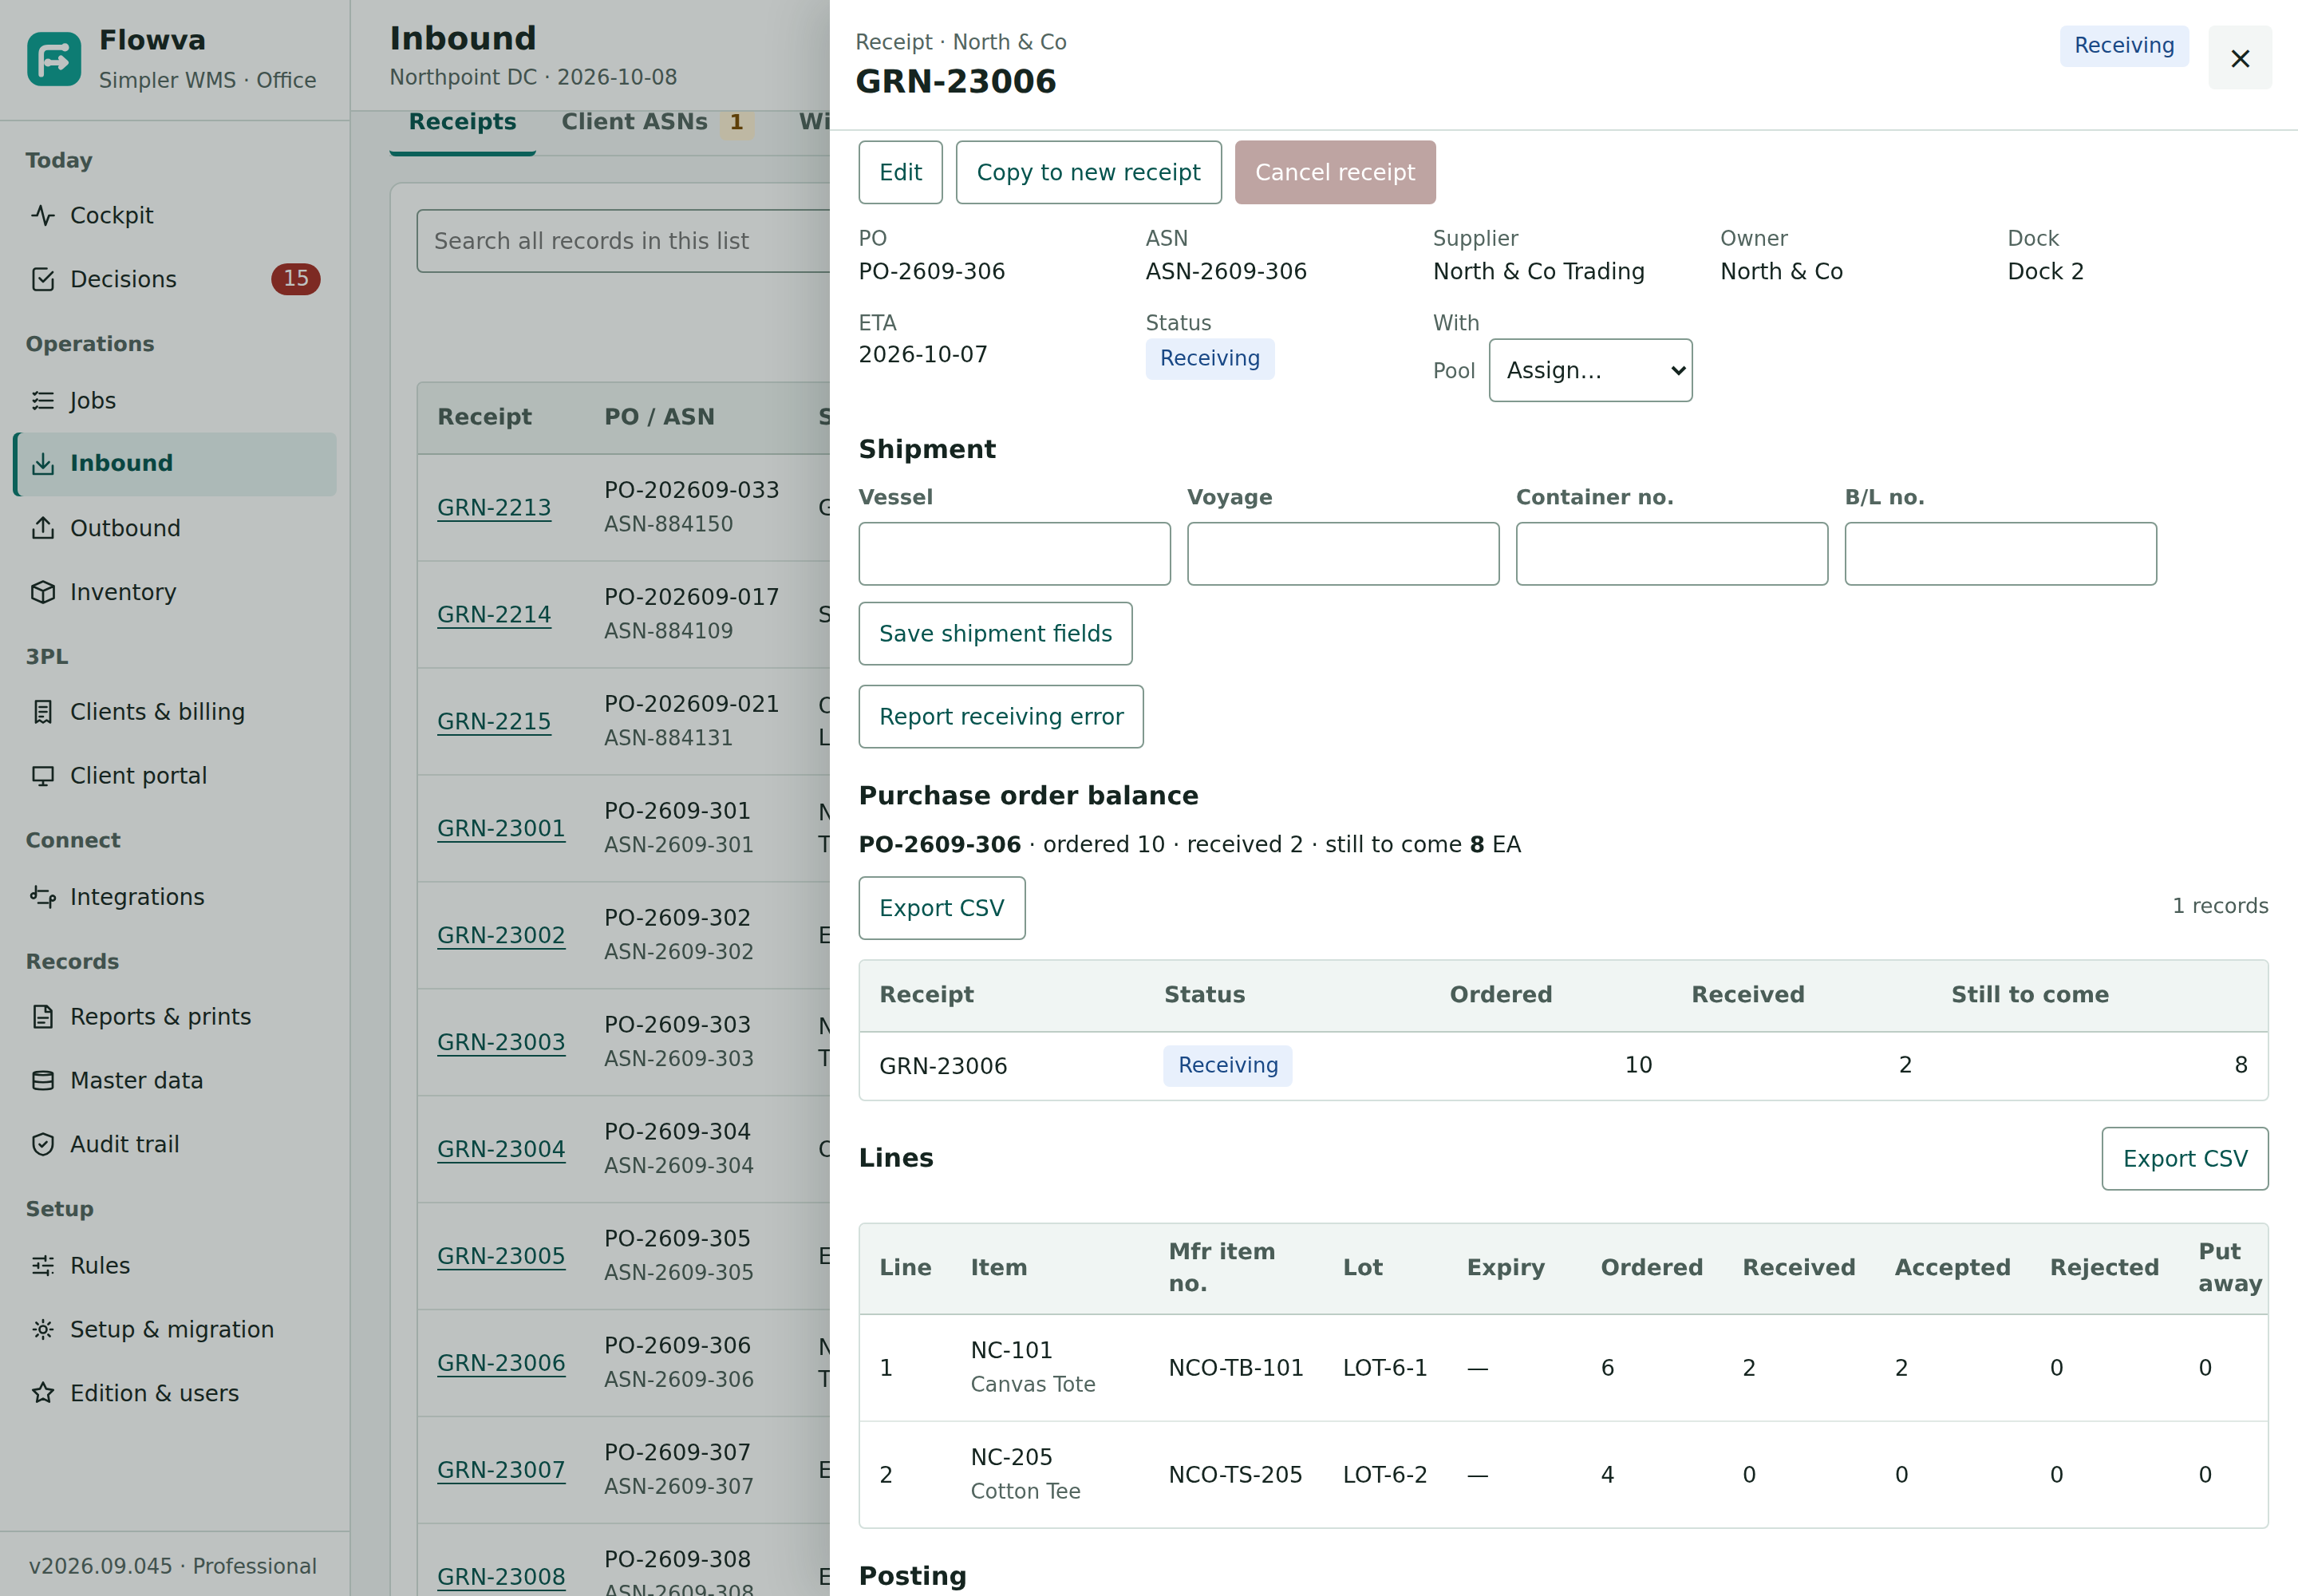
Task: Click the Setup & migration gear icon
Action: click(x=43, y=1329)
